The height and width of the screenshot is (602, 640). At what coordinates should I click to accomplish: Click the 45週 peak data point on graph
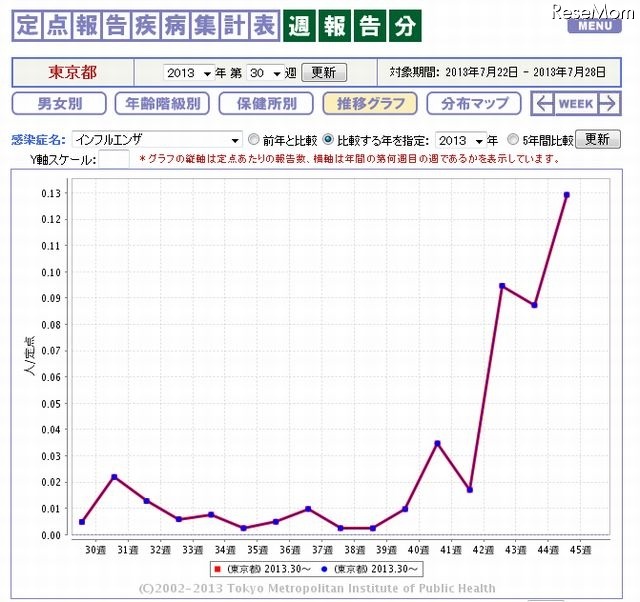tap(566, 194)
